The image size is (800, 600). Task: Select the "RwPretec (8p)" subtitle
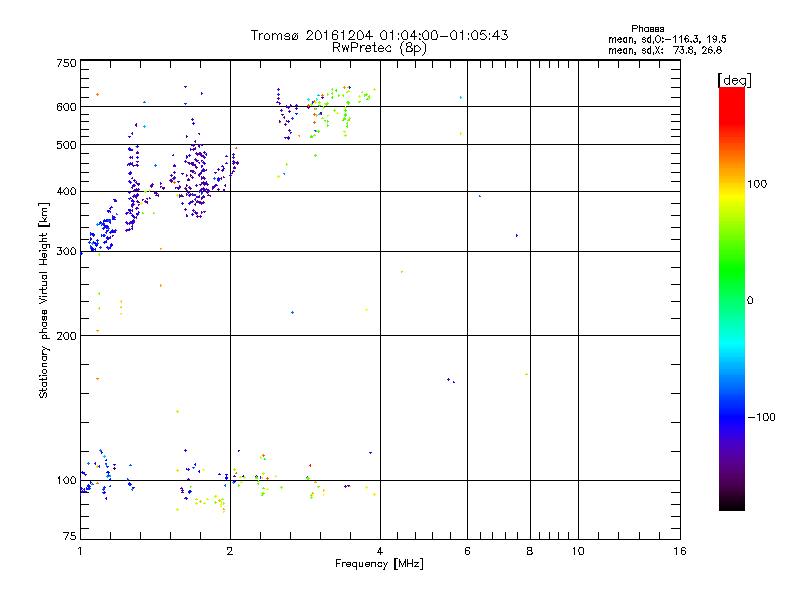pos(379,48)
